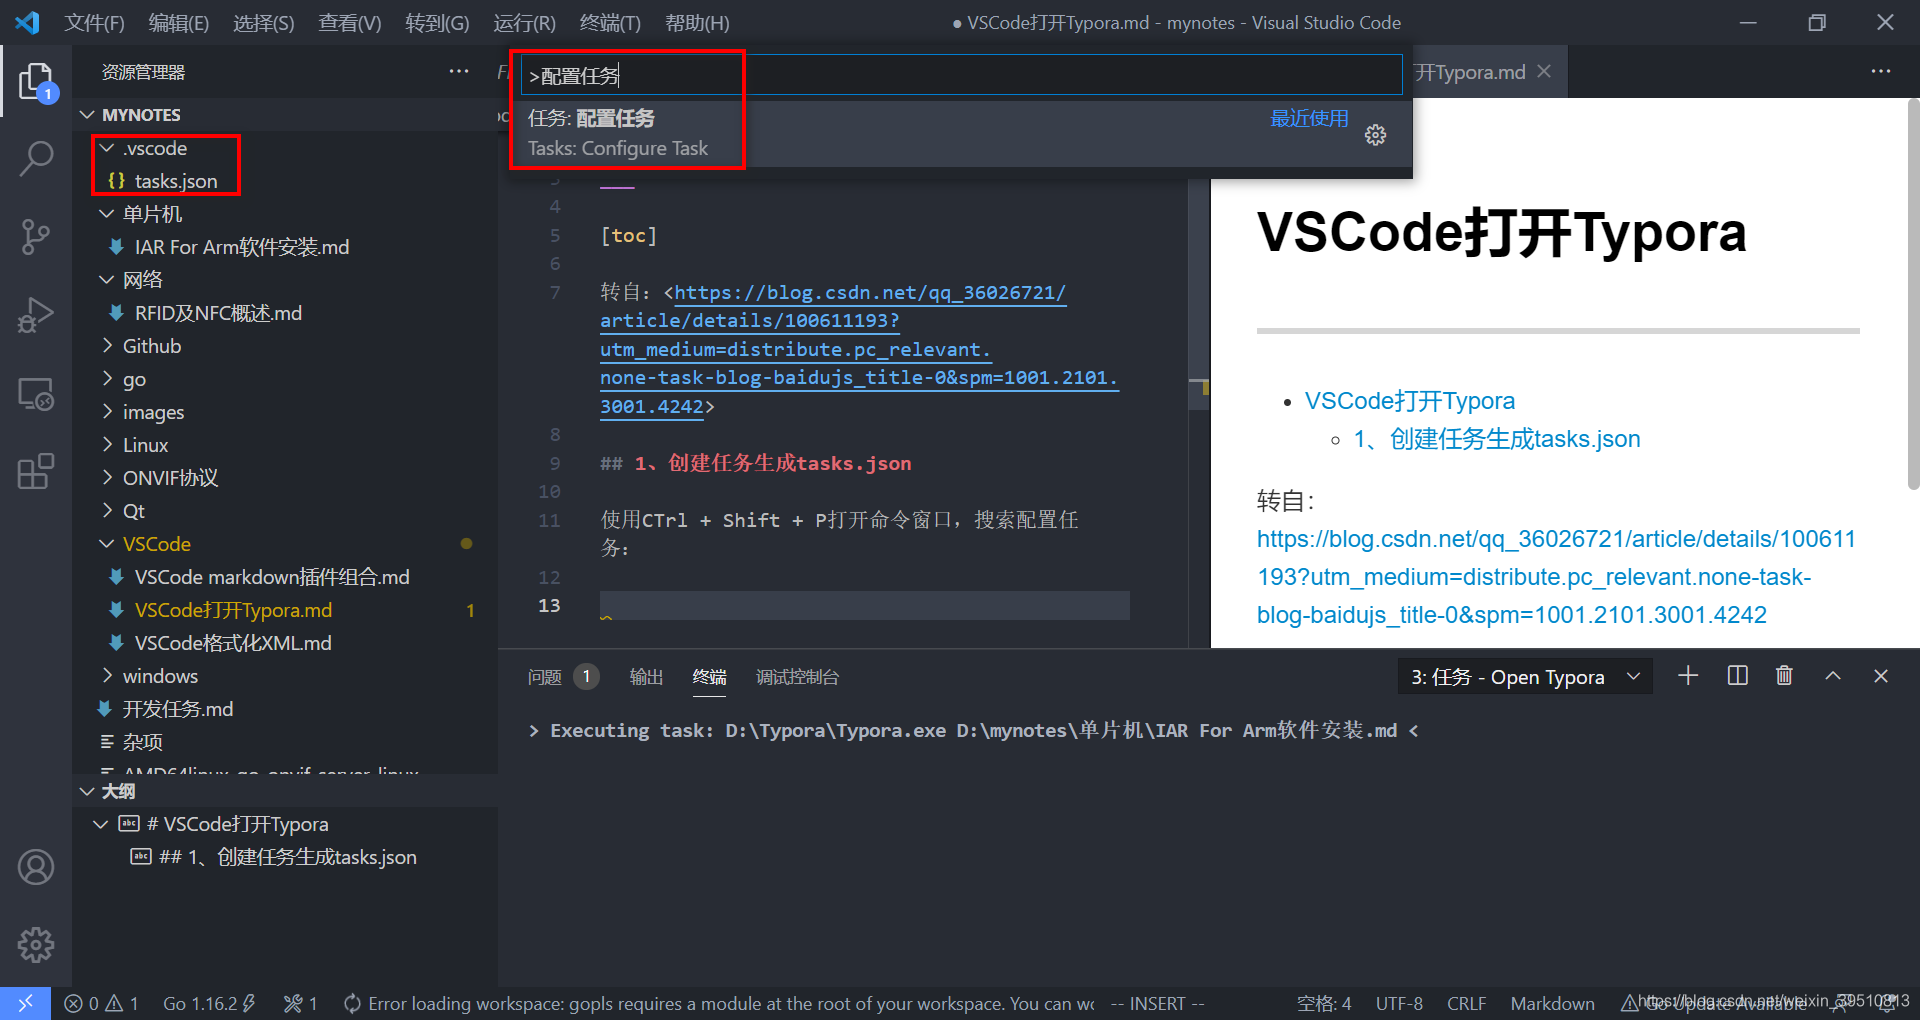Image resolution: width=1920 pixels, height=1020 pixels.
Task: Click 空格: 4 indentation in status bar
Action: pyautogui.click(x=1324, y=1003)
